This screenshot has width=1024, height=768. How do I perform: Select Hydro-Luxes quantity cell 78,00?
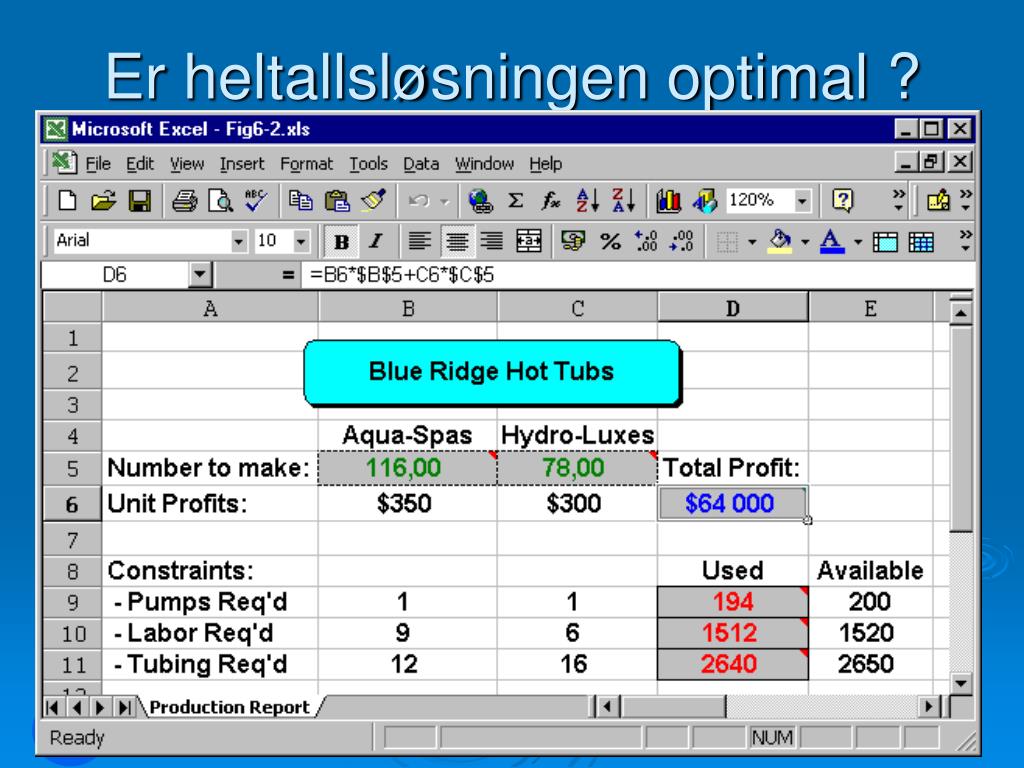[x=577, y=468]
